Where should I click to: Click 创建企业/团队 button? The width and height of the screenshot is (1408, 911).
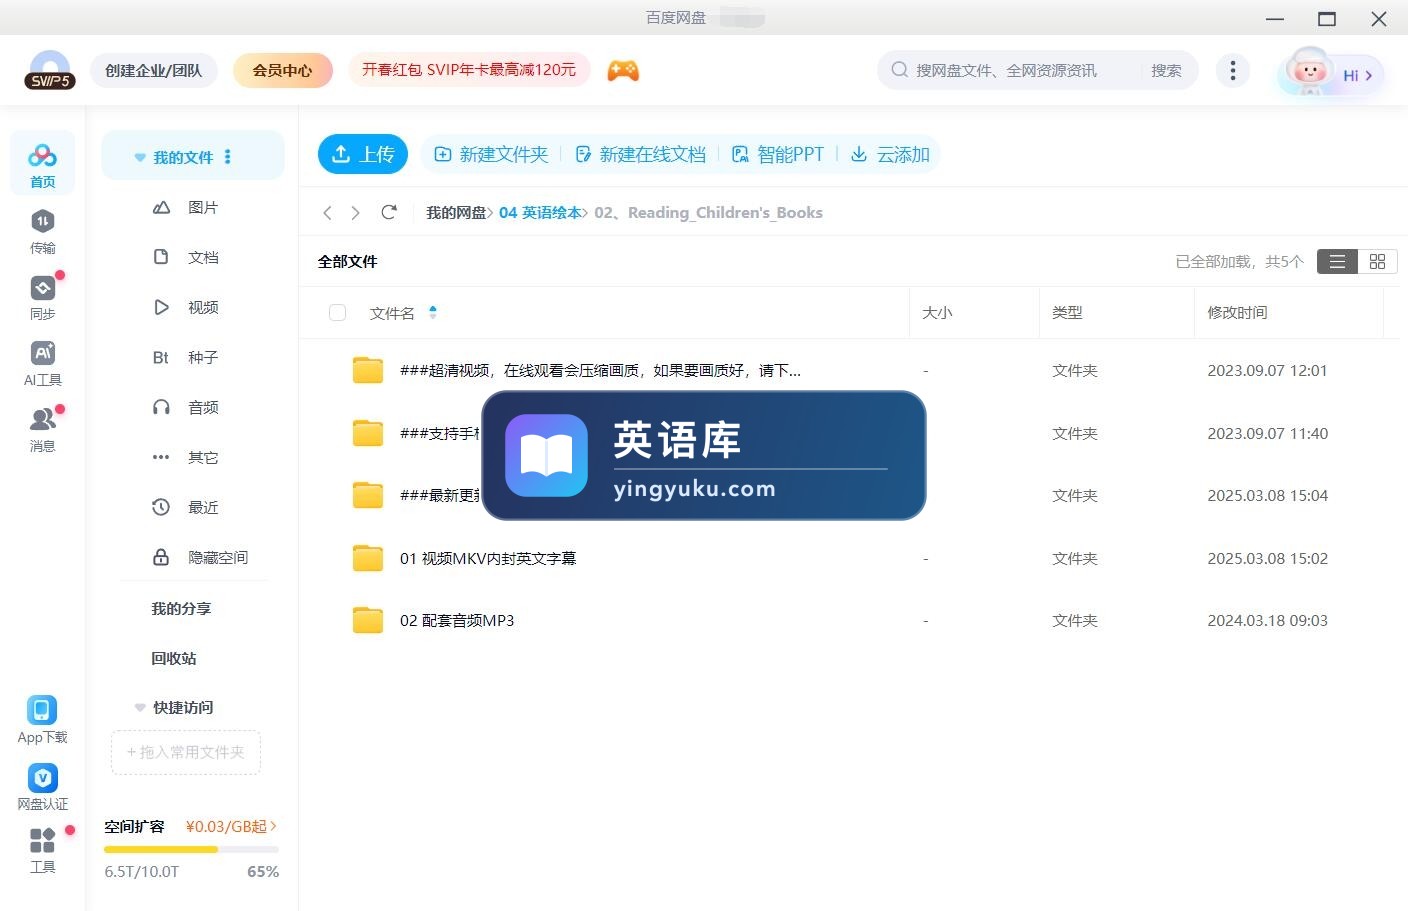(154, 70)
